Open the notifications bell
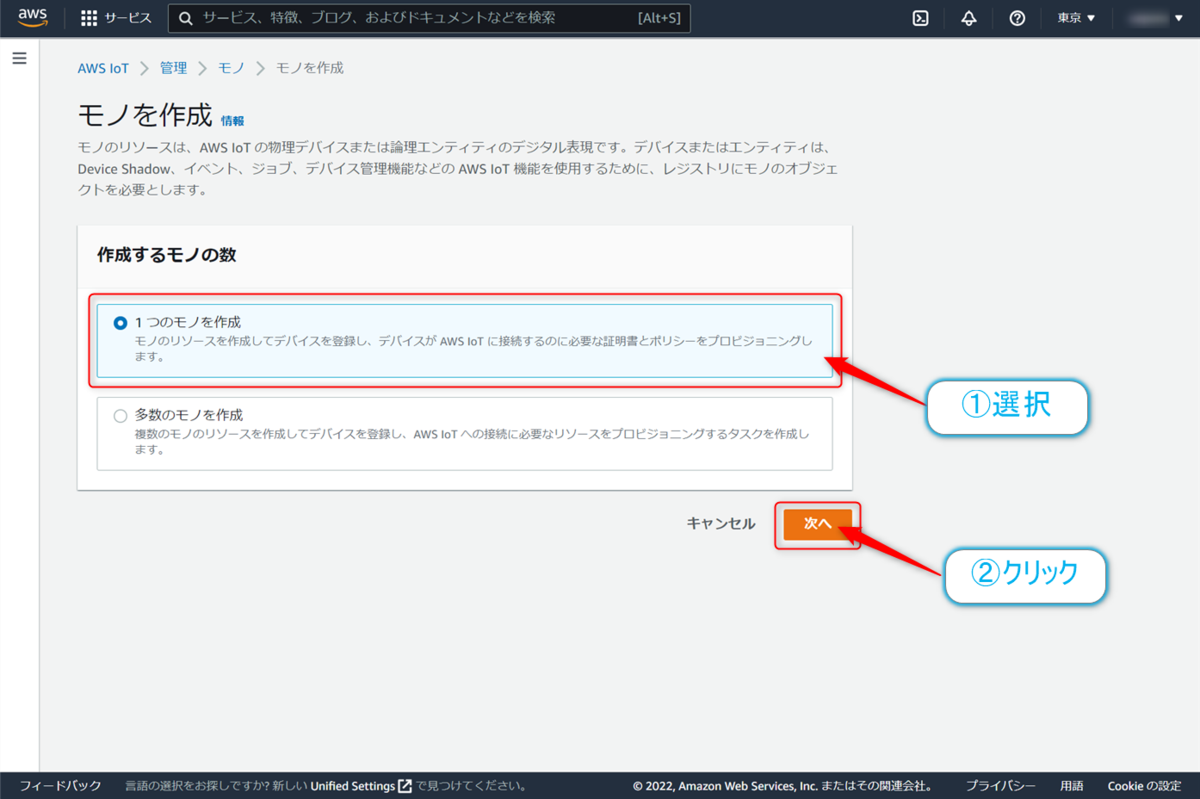 pyautogui.click(x=968, y=18)
